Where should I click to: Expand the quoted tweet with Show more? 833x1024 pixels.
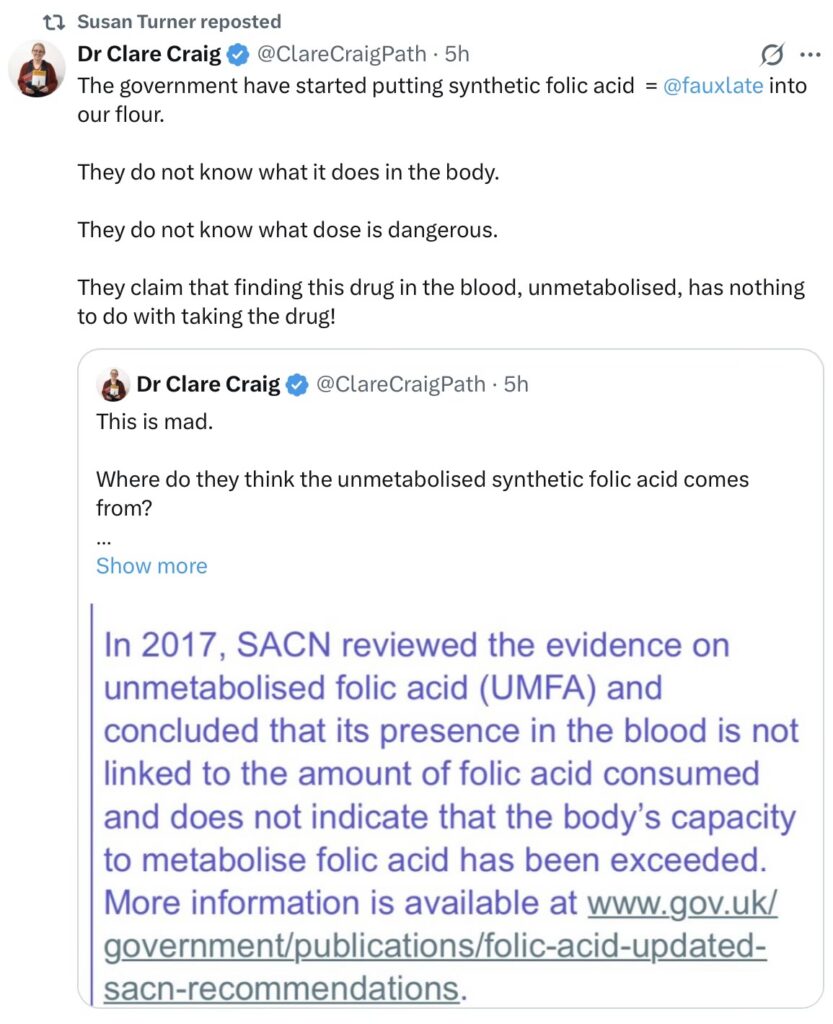pyautogui.click(x=152, y=566)
